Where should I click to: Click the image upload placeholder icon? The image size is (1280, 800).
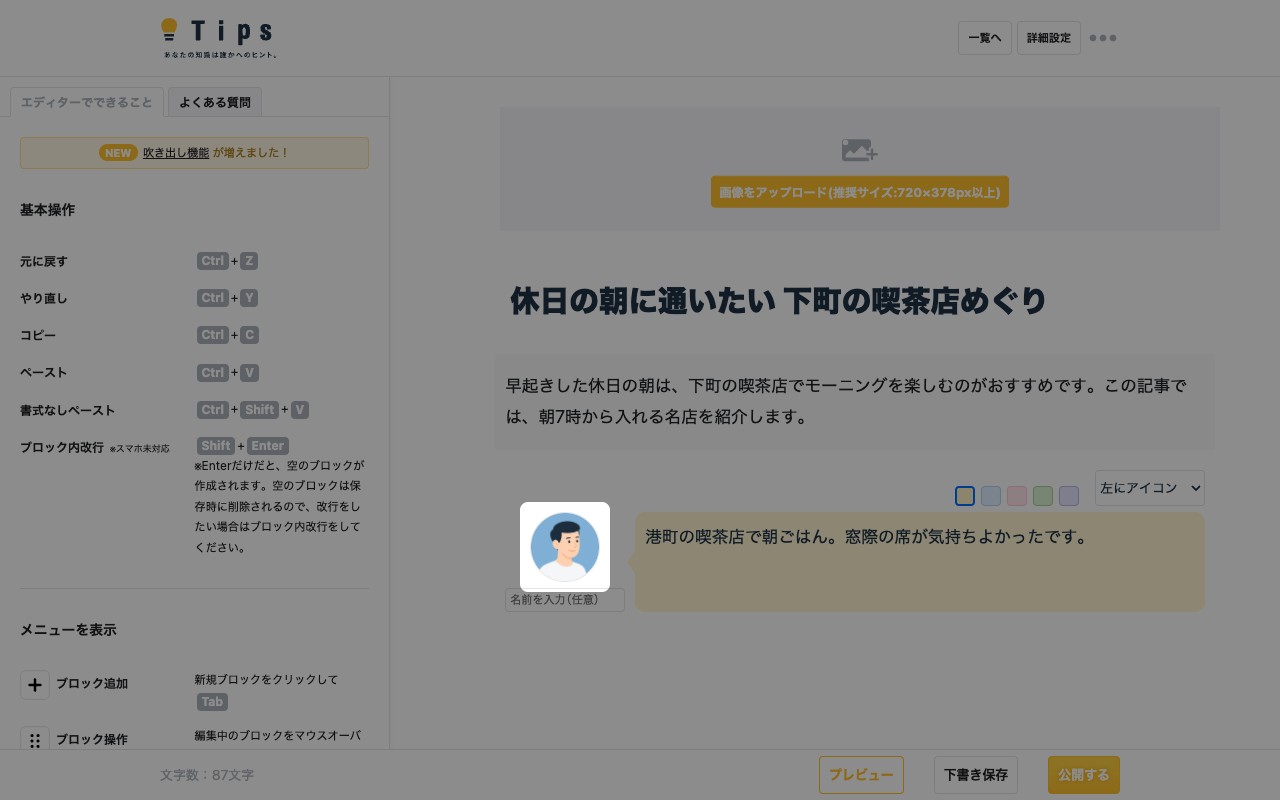(859, 150)
